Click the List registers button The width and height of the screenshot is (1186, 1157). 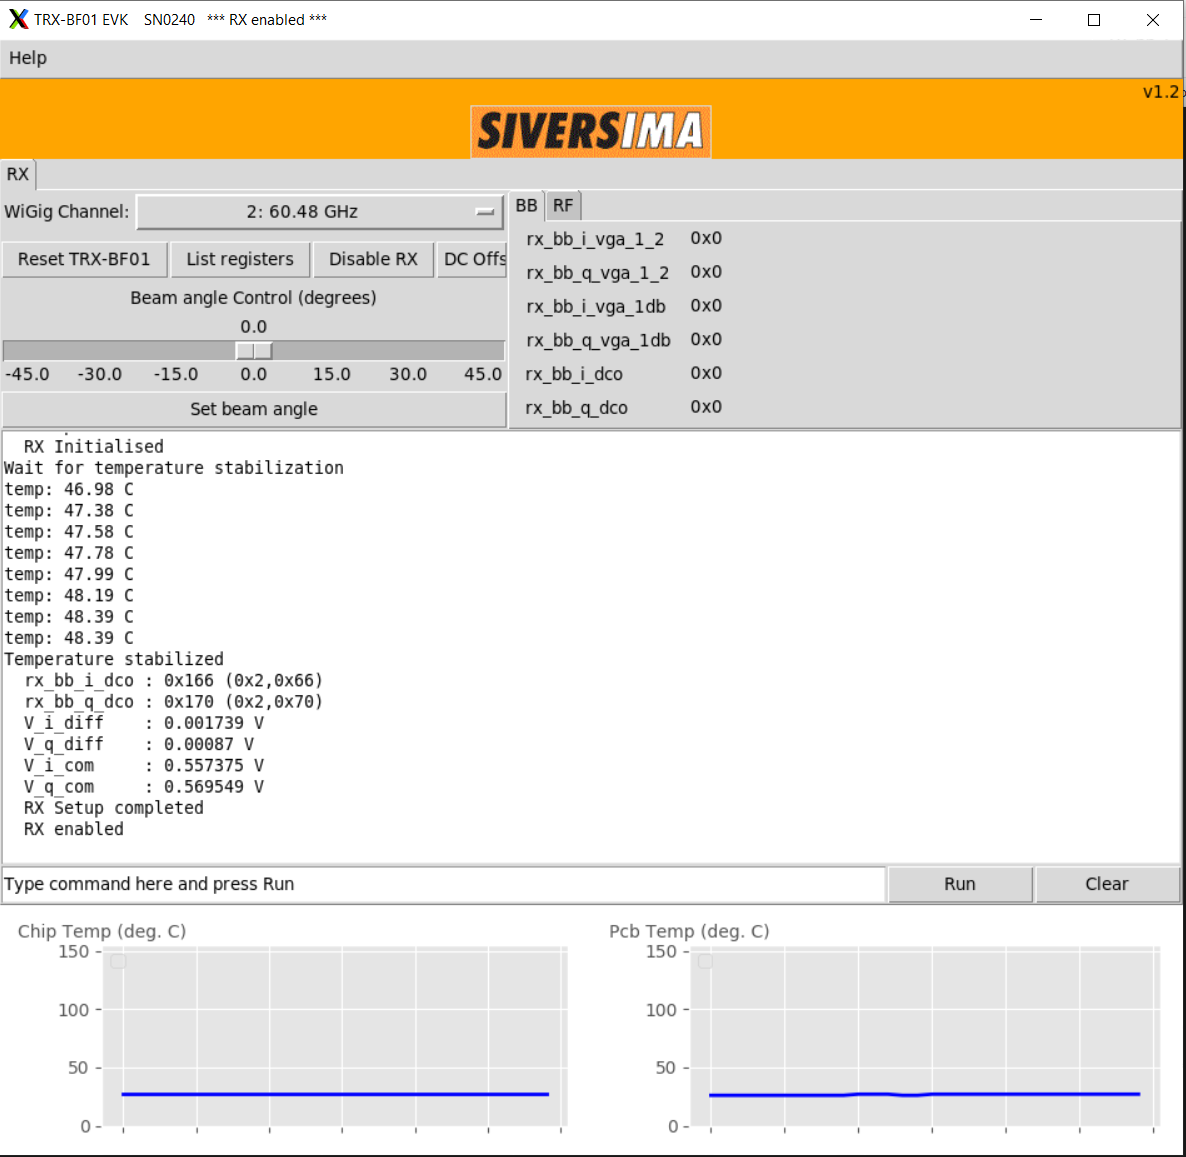[x=240, y=259]
